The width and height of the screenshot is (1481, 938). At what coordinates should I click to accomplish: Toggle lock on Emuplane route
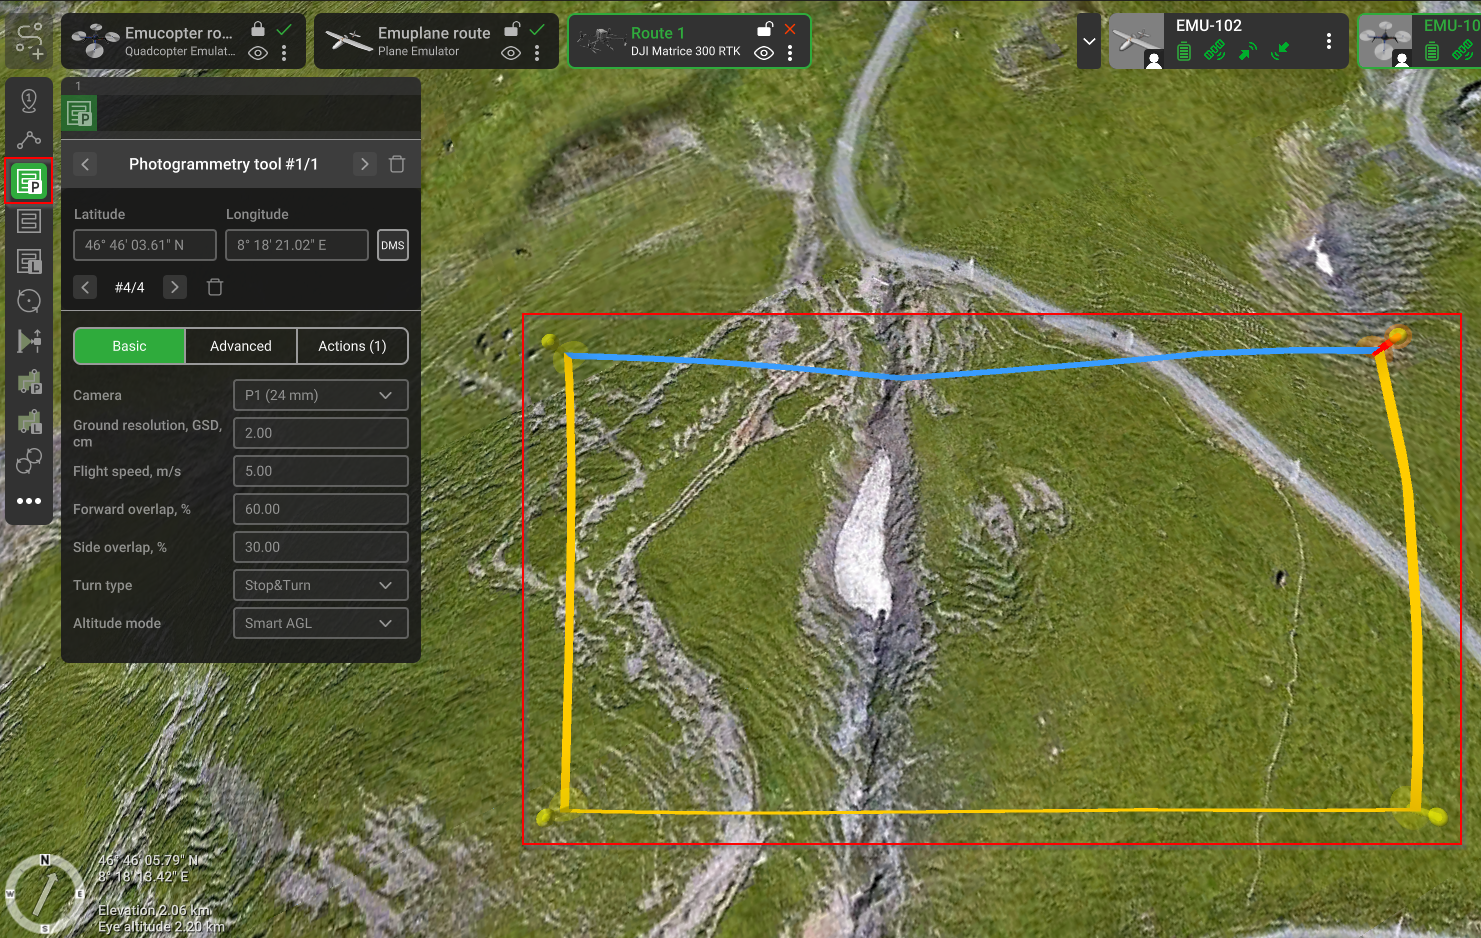point(512,30)
